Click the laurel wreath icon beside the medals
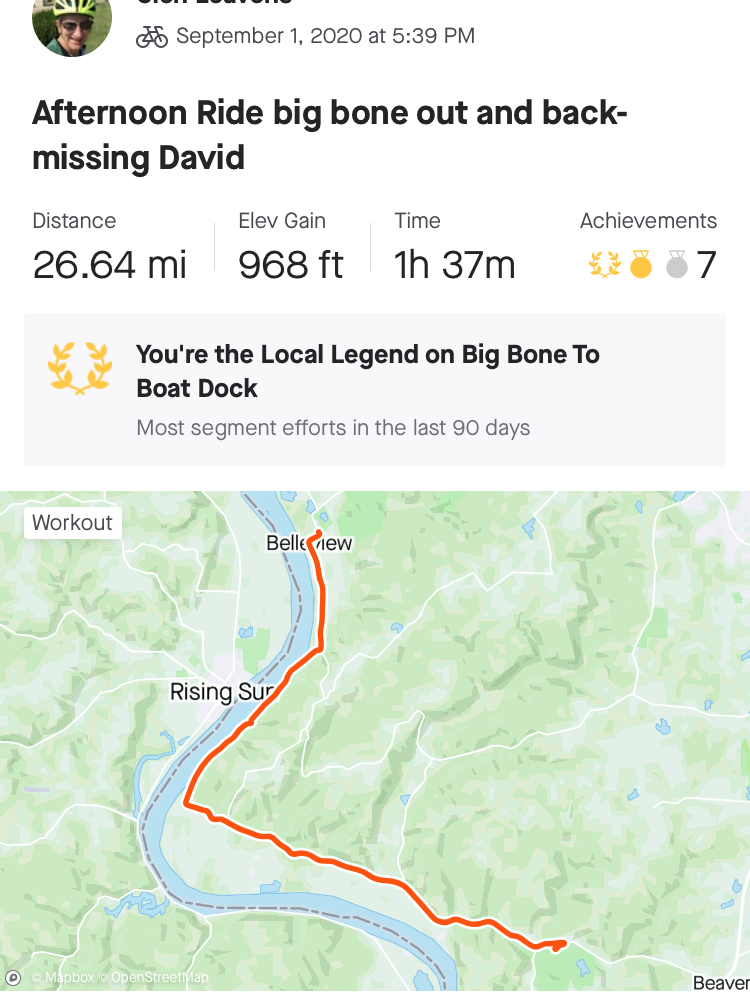This screenshot has width=750, height=1004. tap(604, 265)
